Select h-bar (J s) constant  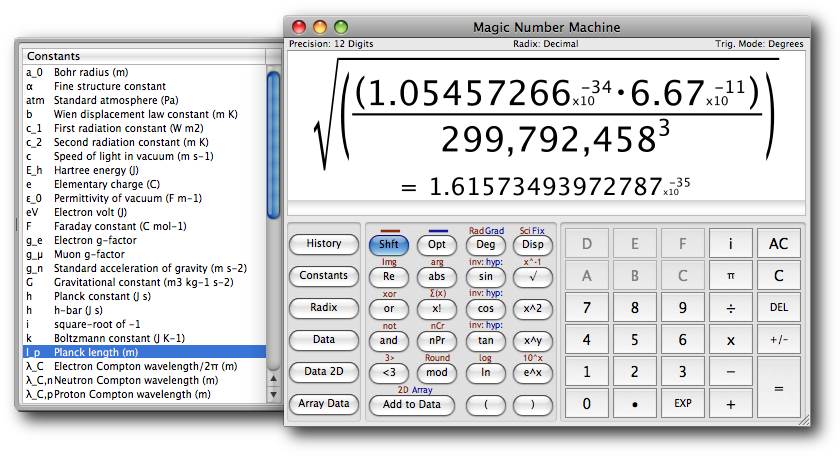[144, 310]
